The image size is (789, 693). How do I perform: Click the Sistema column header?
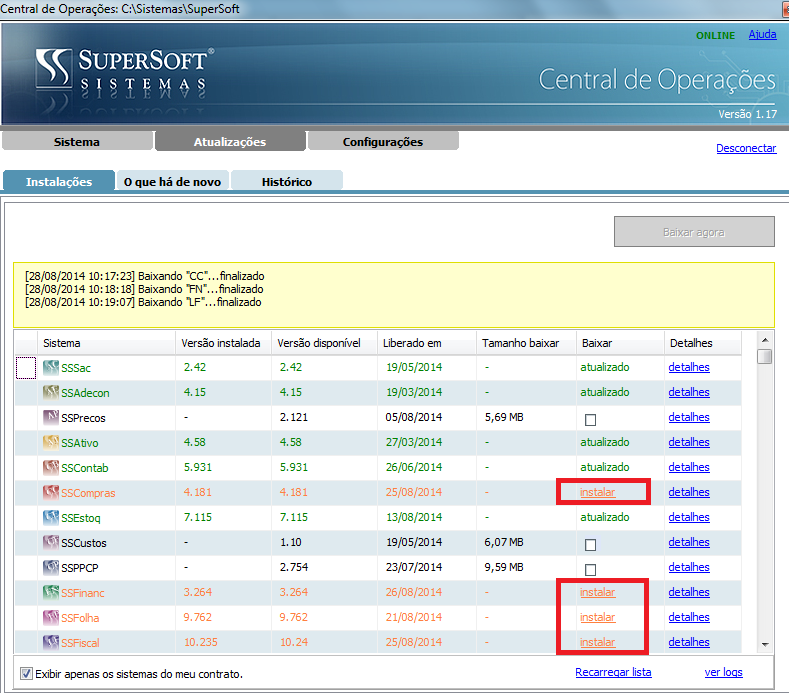106,343
